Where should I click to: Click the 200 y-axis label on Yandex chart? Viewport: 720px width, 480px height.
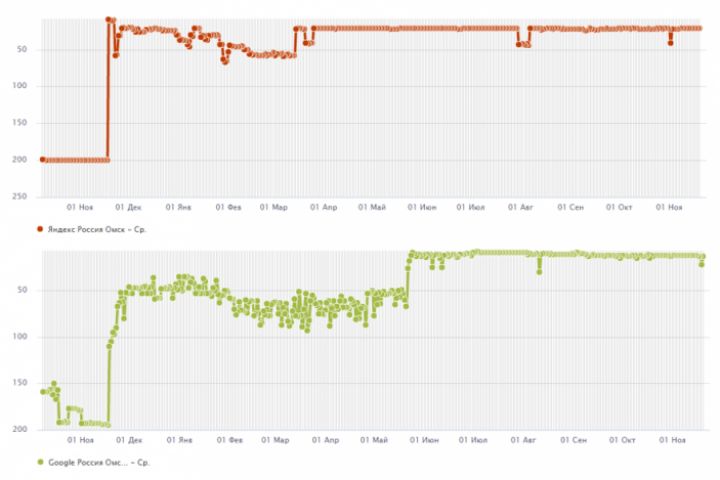(x=19, y=160)
